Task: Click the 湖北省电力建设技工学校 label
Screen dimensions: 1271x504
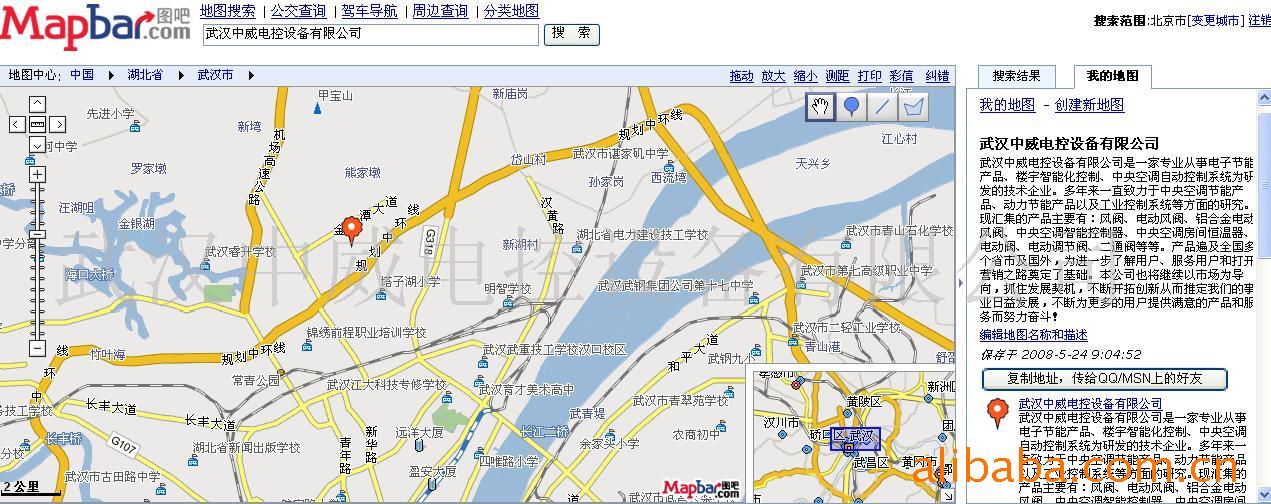Action: pyautogui.click(x=642, y=235)
